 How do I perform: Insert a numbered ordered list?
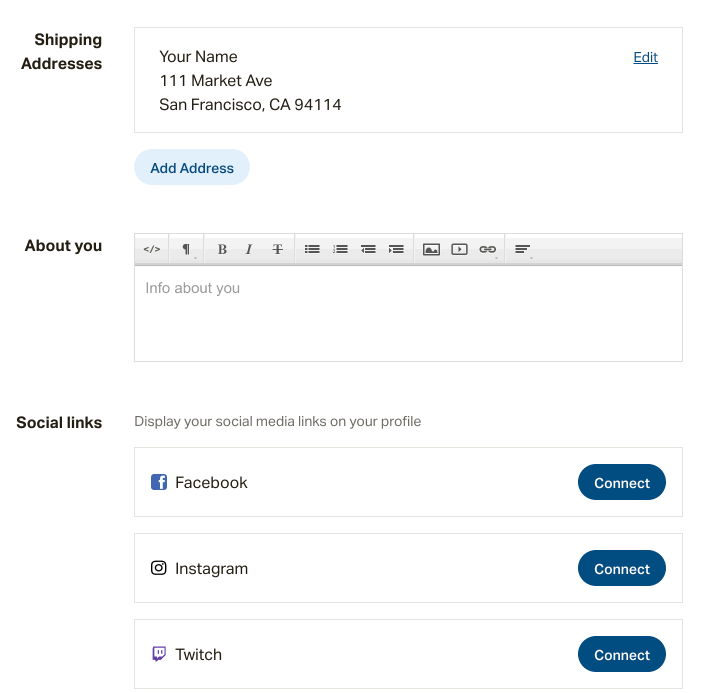[340, 249]
